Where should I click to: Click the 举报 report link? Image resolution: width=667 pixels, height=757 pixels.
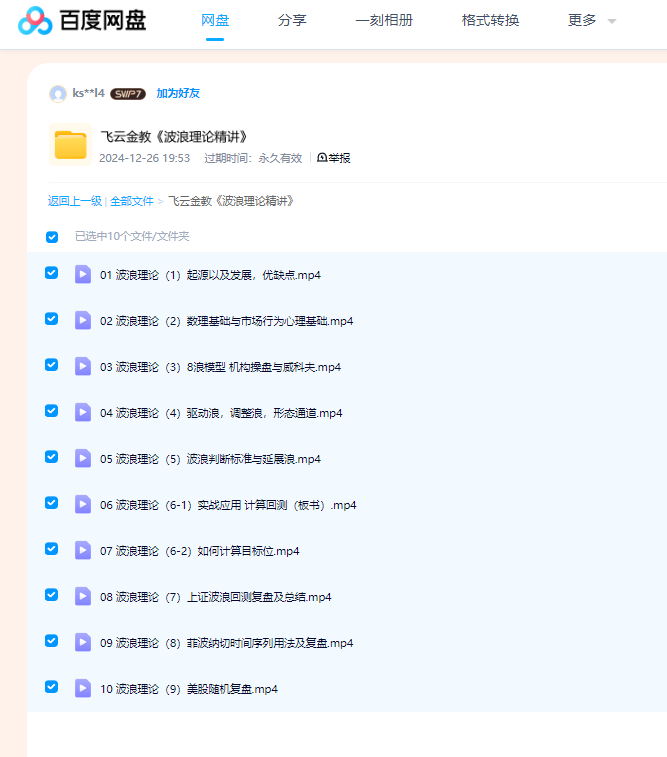point(334,158)
